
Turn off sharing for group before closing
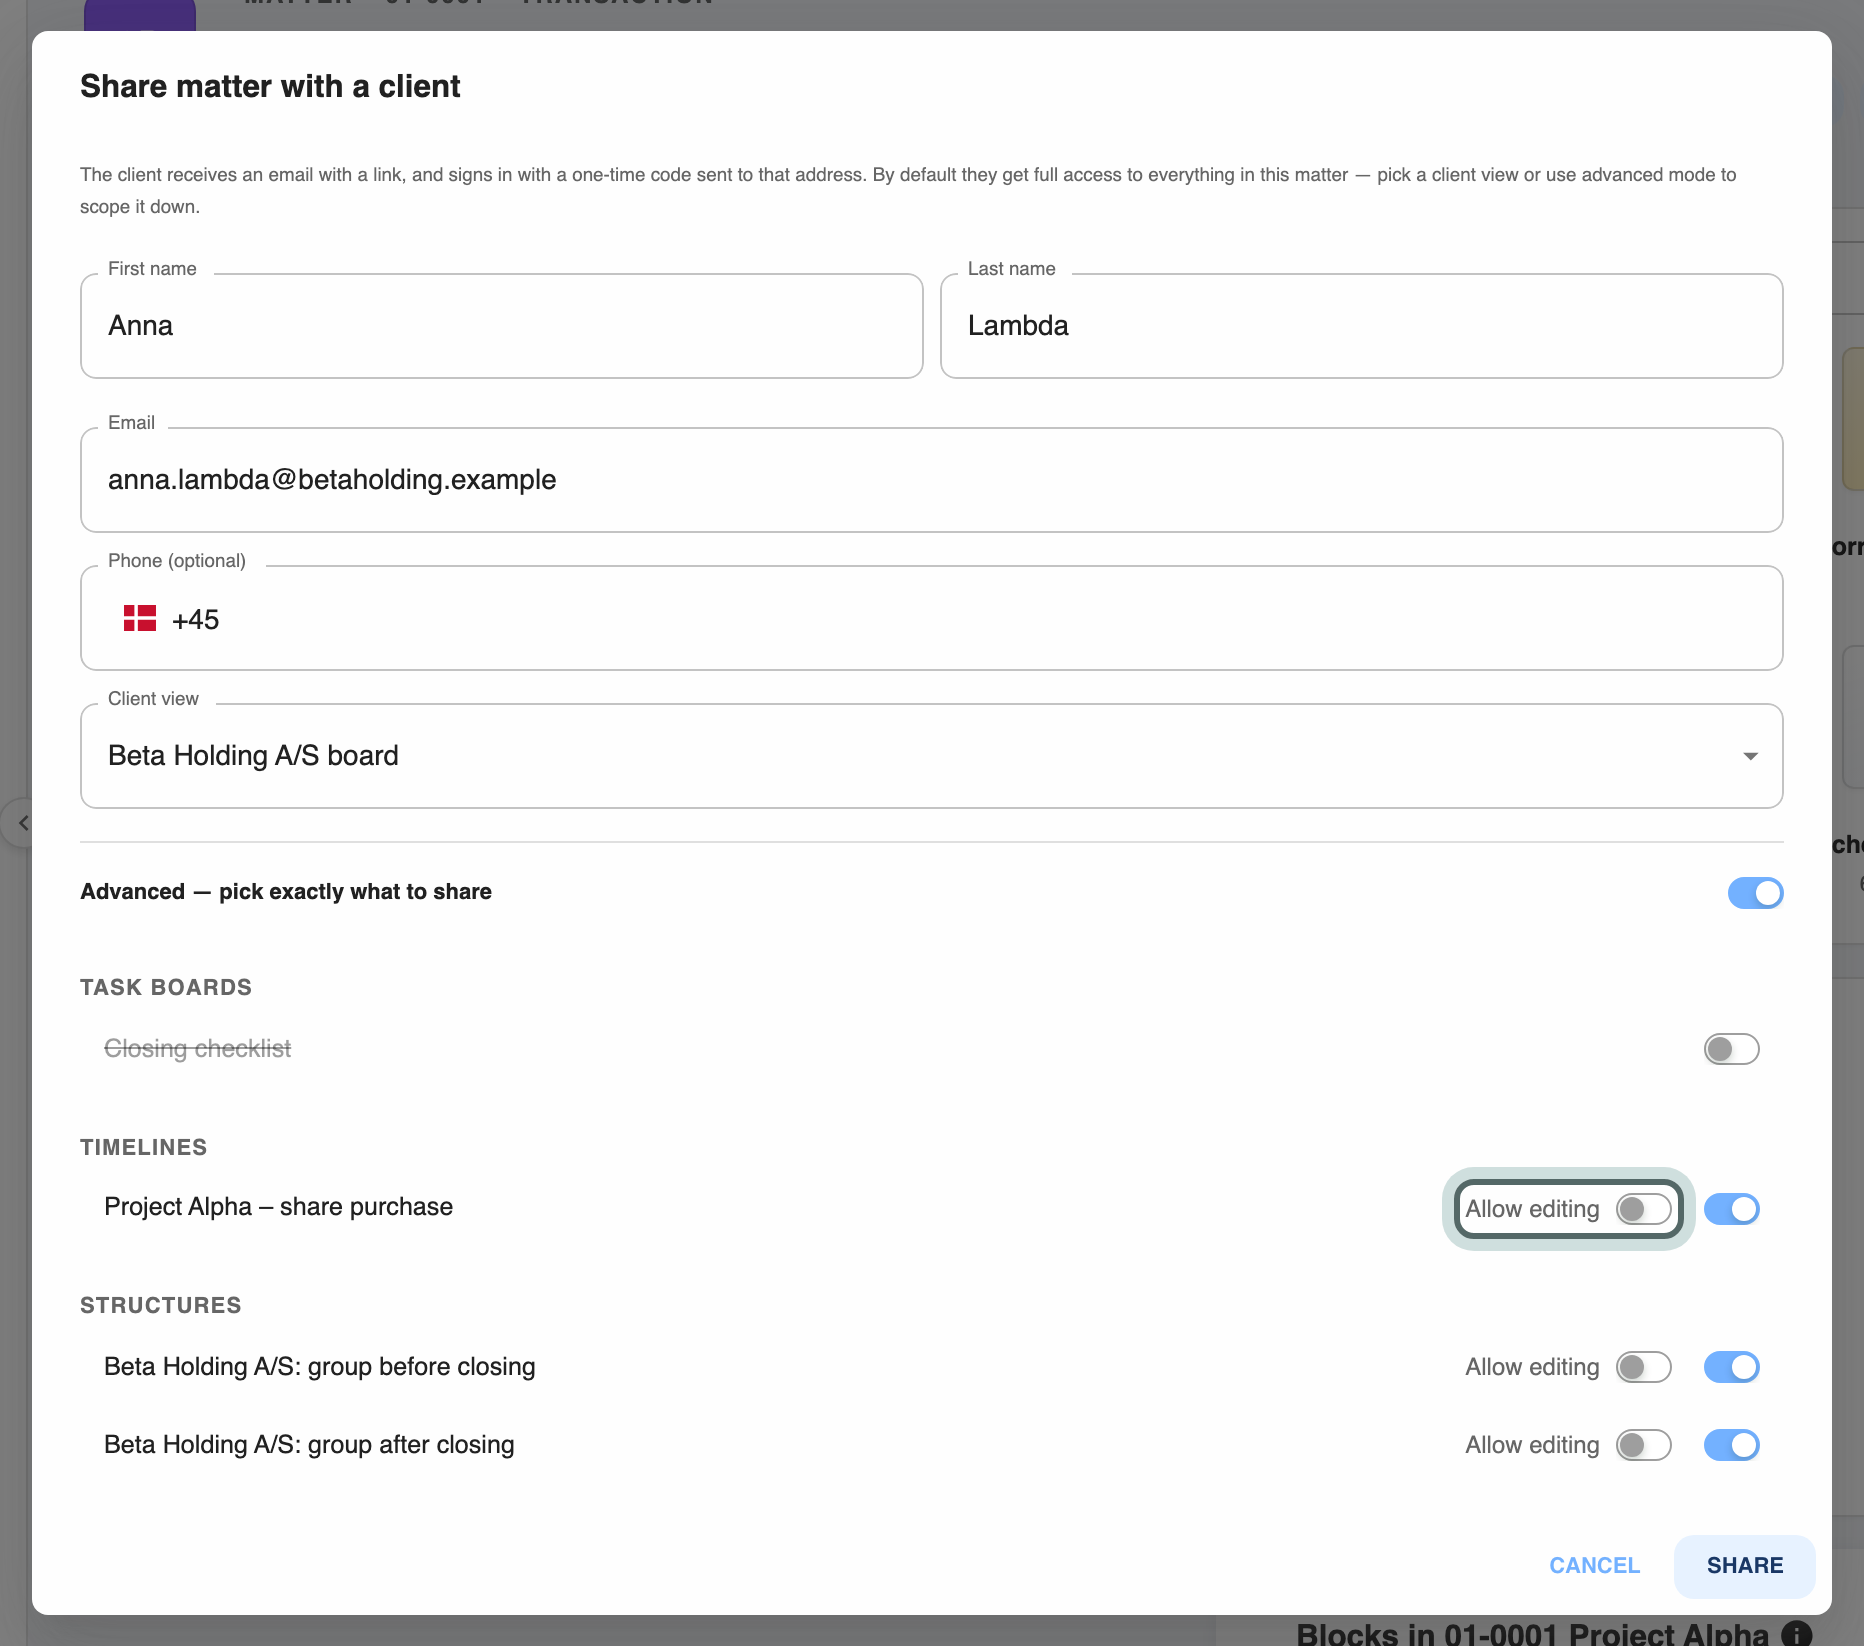[x=1731, y=1367]
